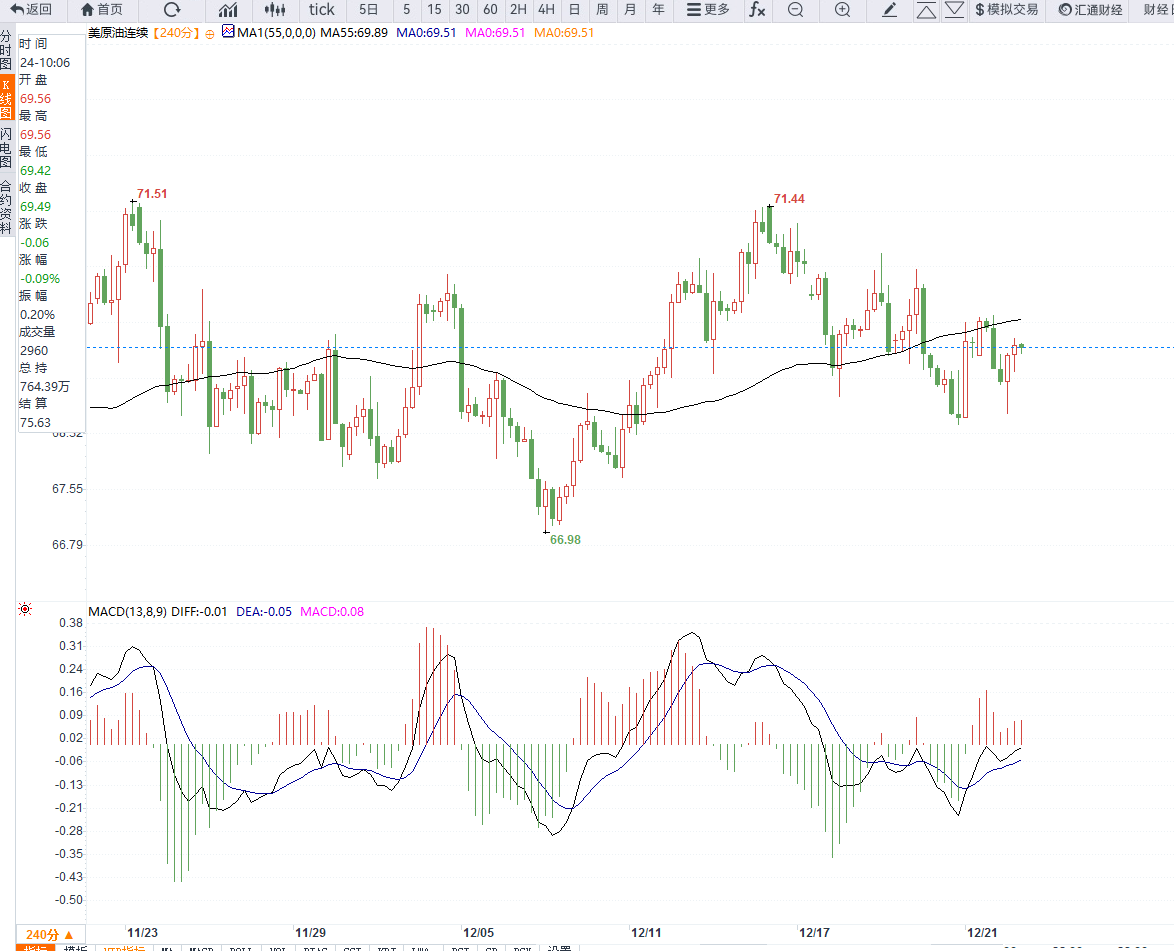Click the 总持 764.39万 value
This screenshot has height=951, width=1174.
44,387
